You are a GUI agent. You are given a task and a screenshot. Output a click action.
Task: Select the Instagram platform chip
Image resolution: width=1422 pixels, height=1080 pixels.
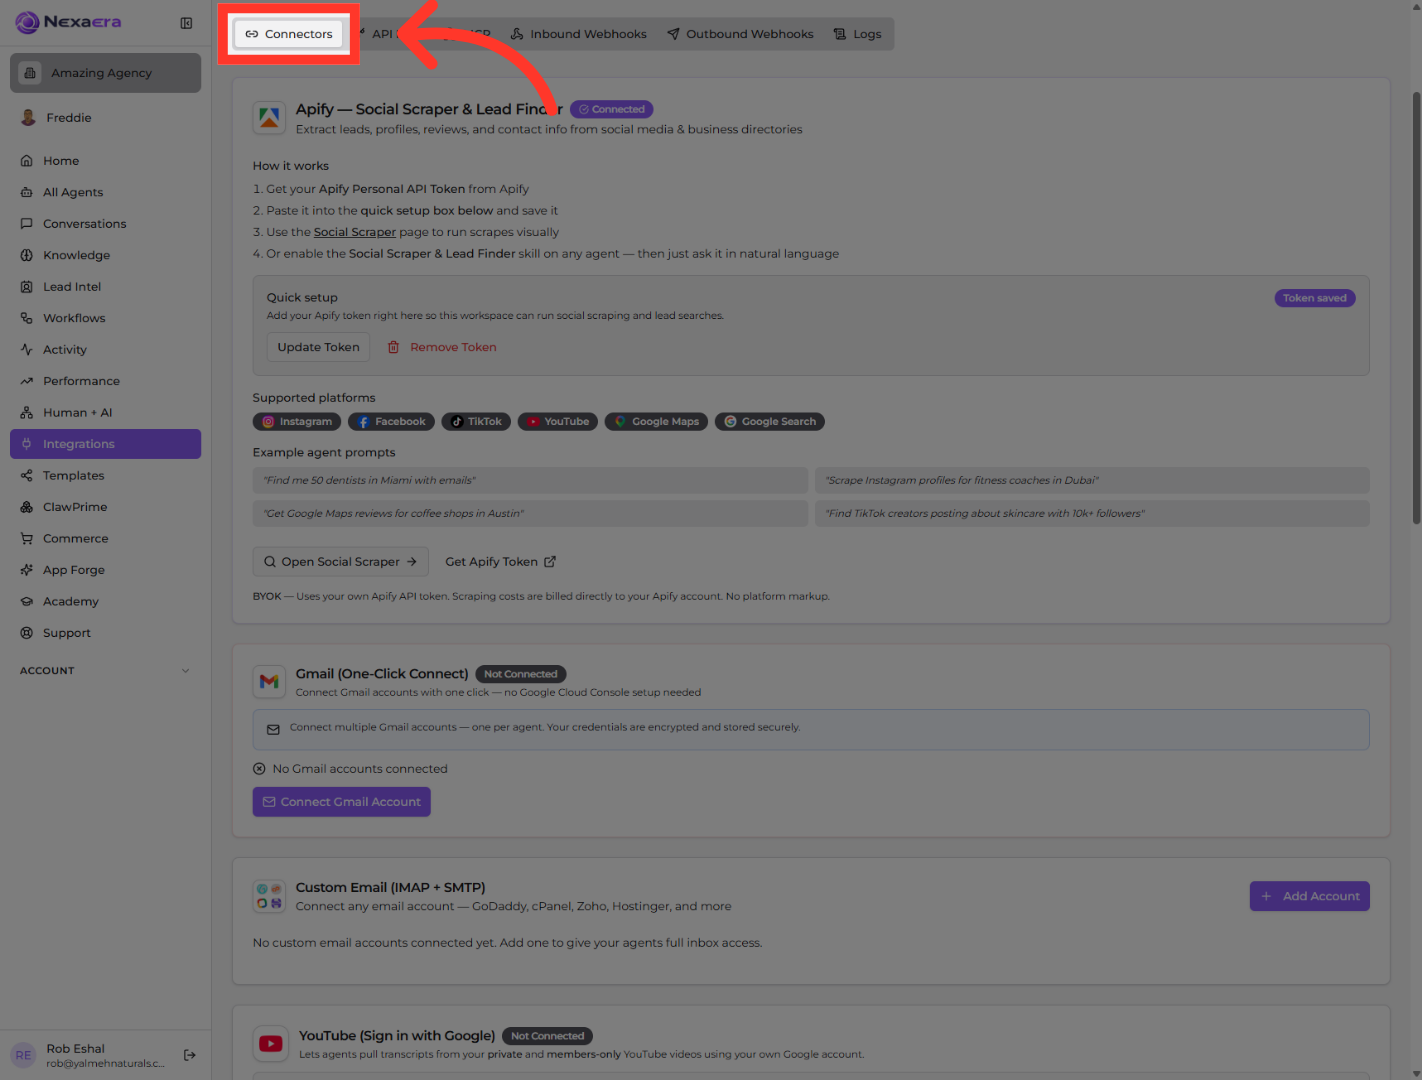click(297, 422)
